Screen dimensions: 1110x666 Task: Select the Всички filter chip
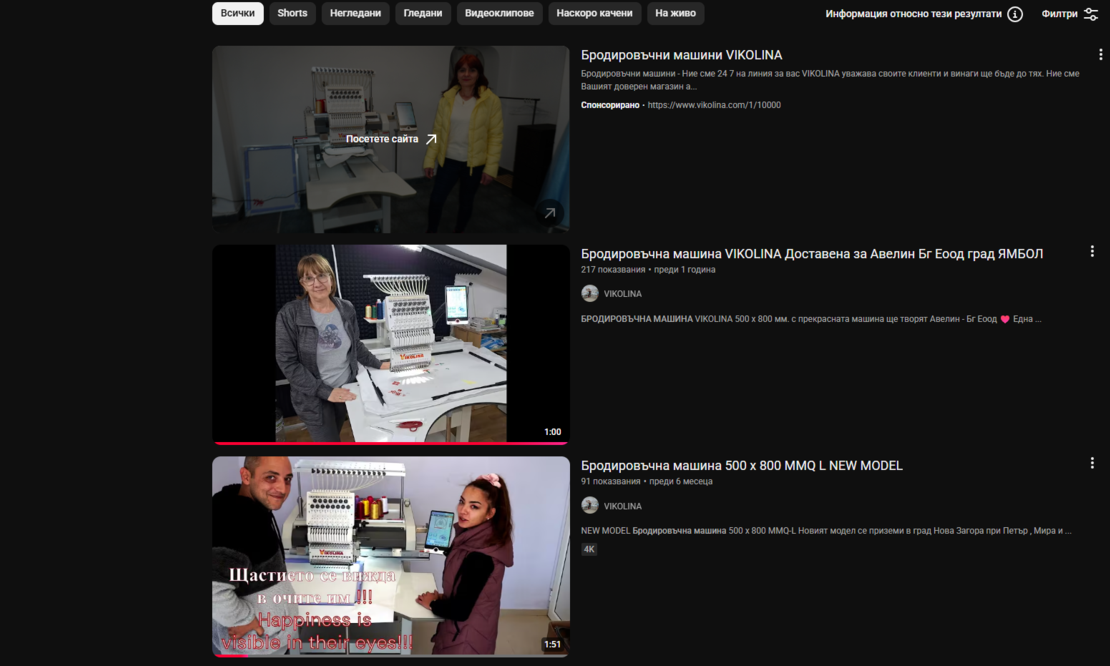point(237,13)
